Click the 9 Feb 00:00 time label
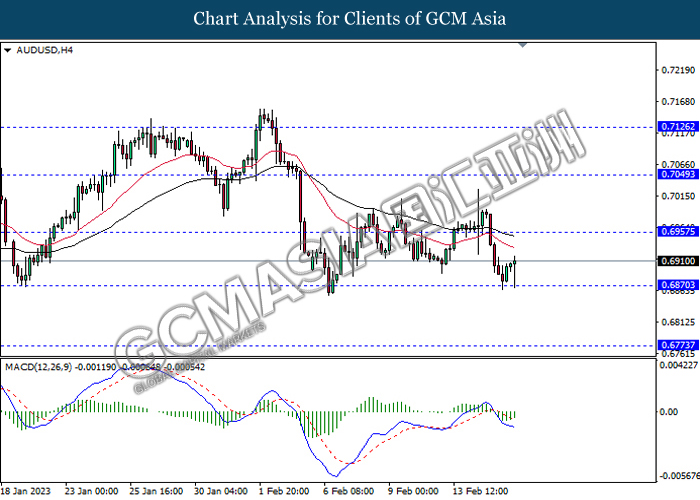Screen dimensions: 700x500 tap(414, 491)
